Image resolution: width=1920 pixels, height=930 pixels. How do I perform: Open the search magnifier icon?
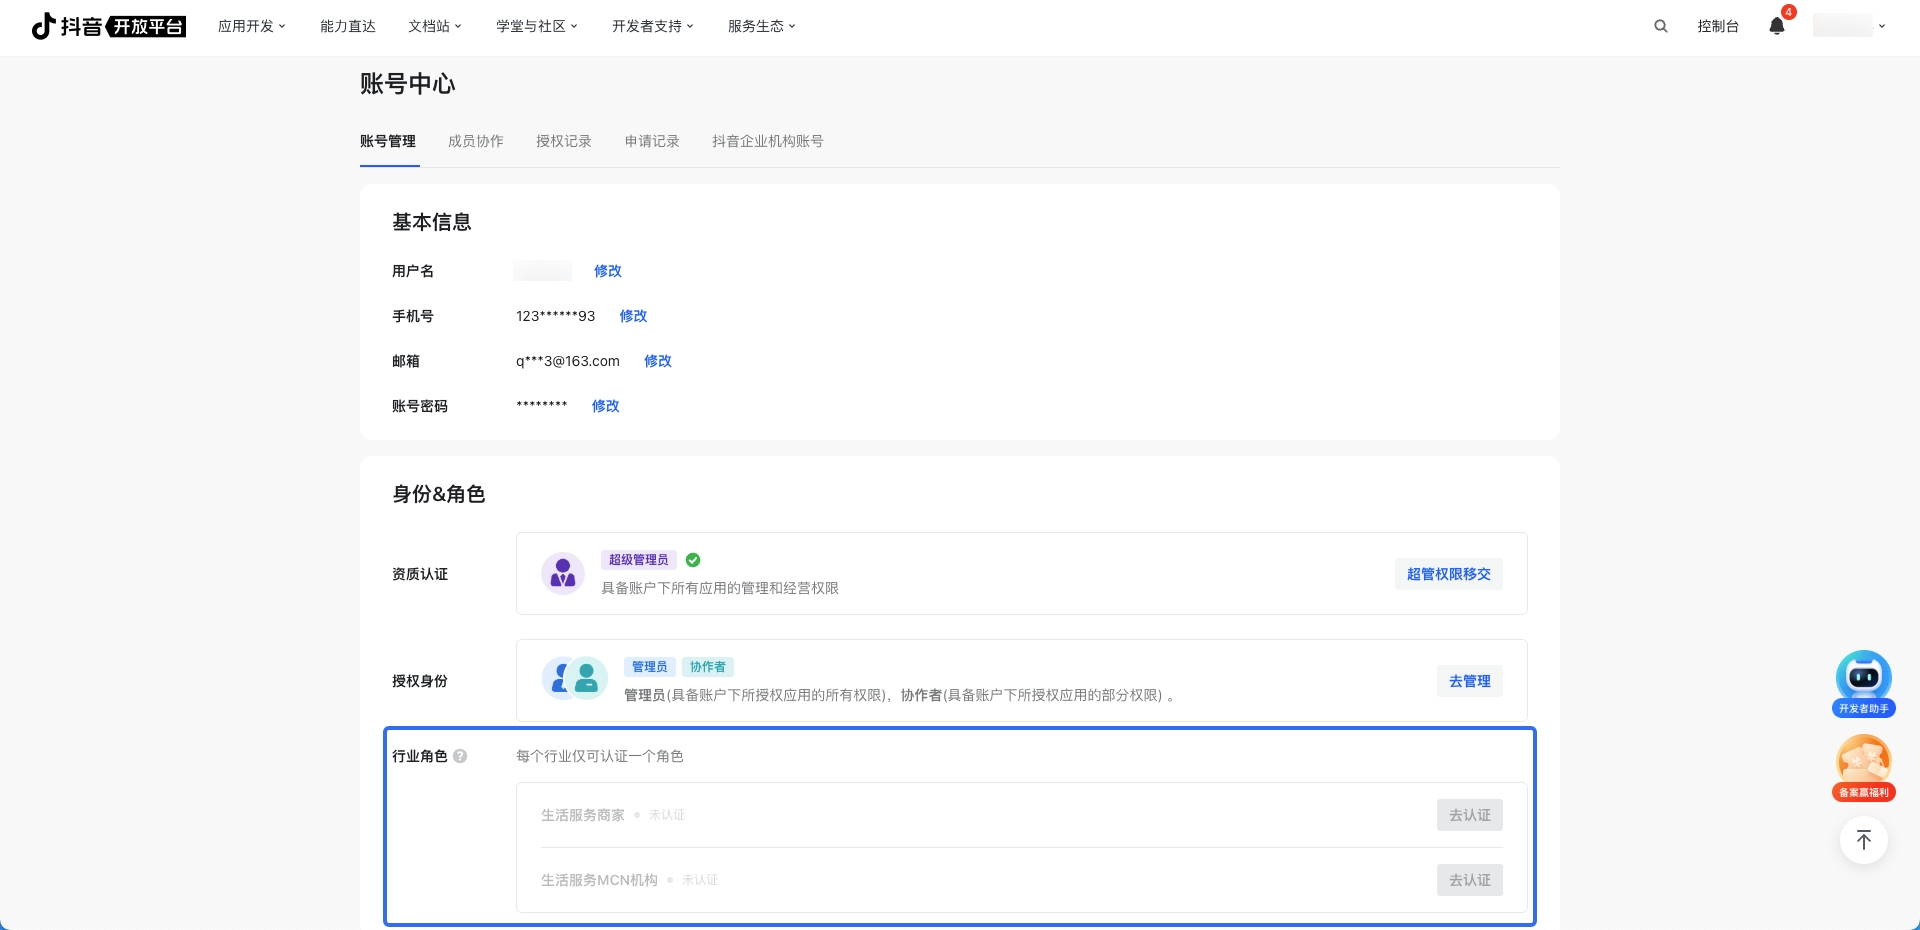1661,26
